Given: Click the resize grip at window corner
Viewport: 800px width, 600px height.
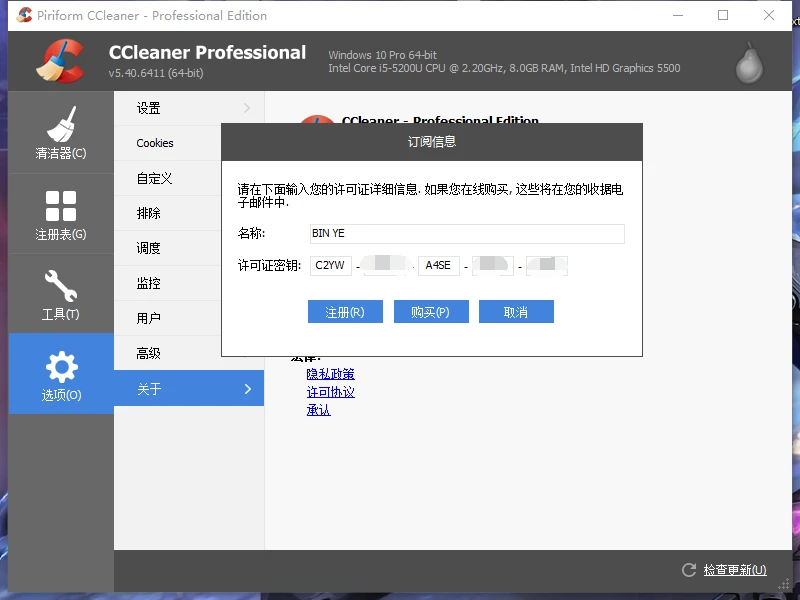Looking at the screenshot, I should 784,585.
